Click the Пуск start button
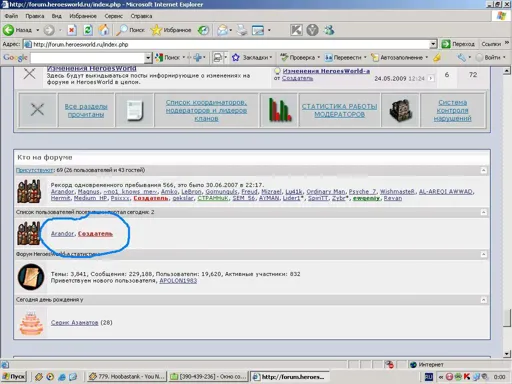 pos(14,377)
